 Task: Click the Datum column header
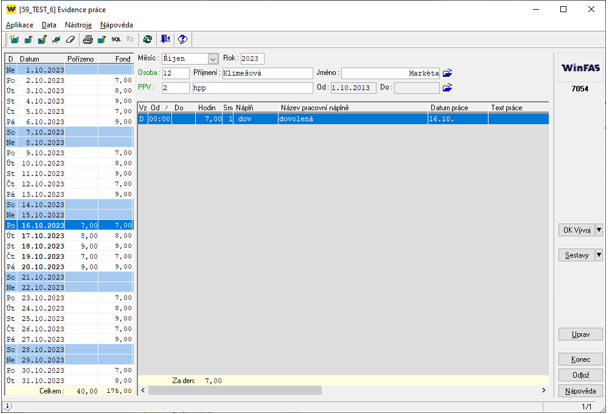pos(41,59)
